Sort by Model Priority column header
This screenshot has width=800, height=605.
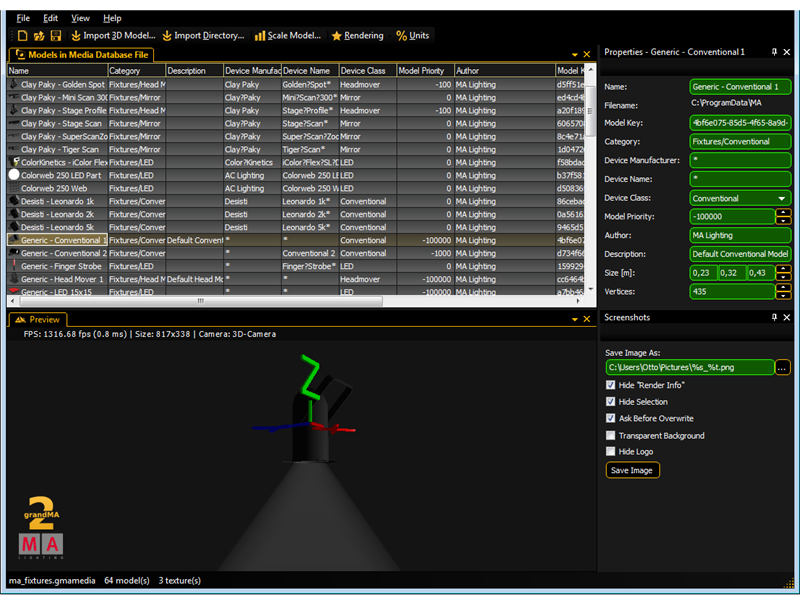click(x=425, y=71)
